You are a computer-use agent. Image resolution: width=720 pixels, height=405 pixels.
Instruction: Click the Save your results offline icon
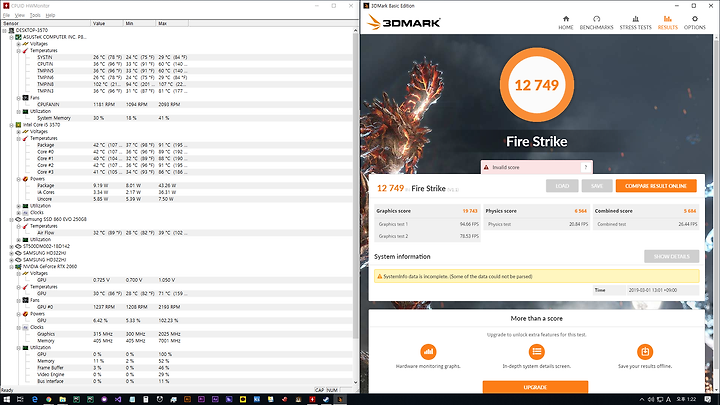click(645, 352)
